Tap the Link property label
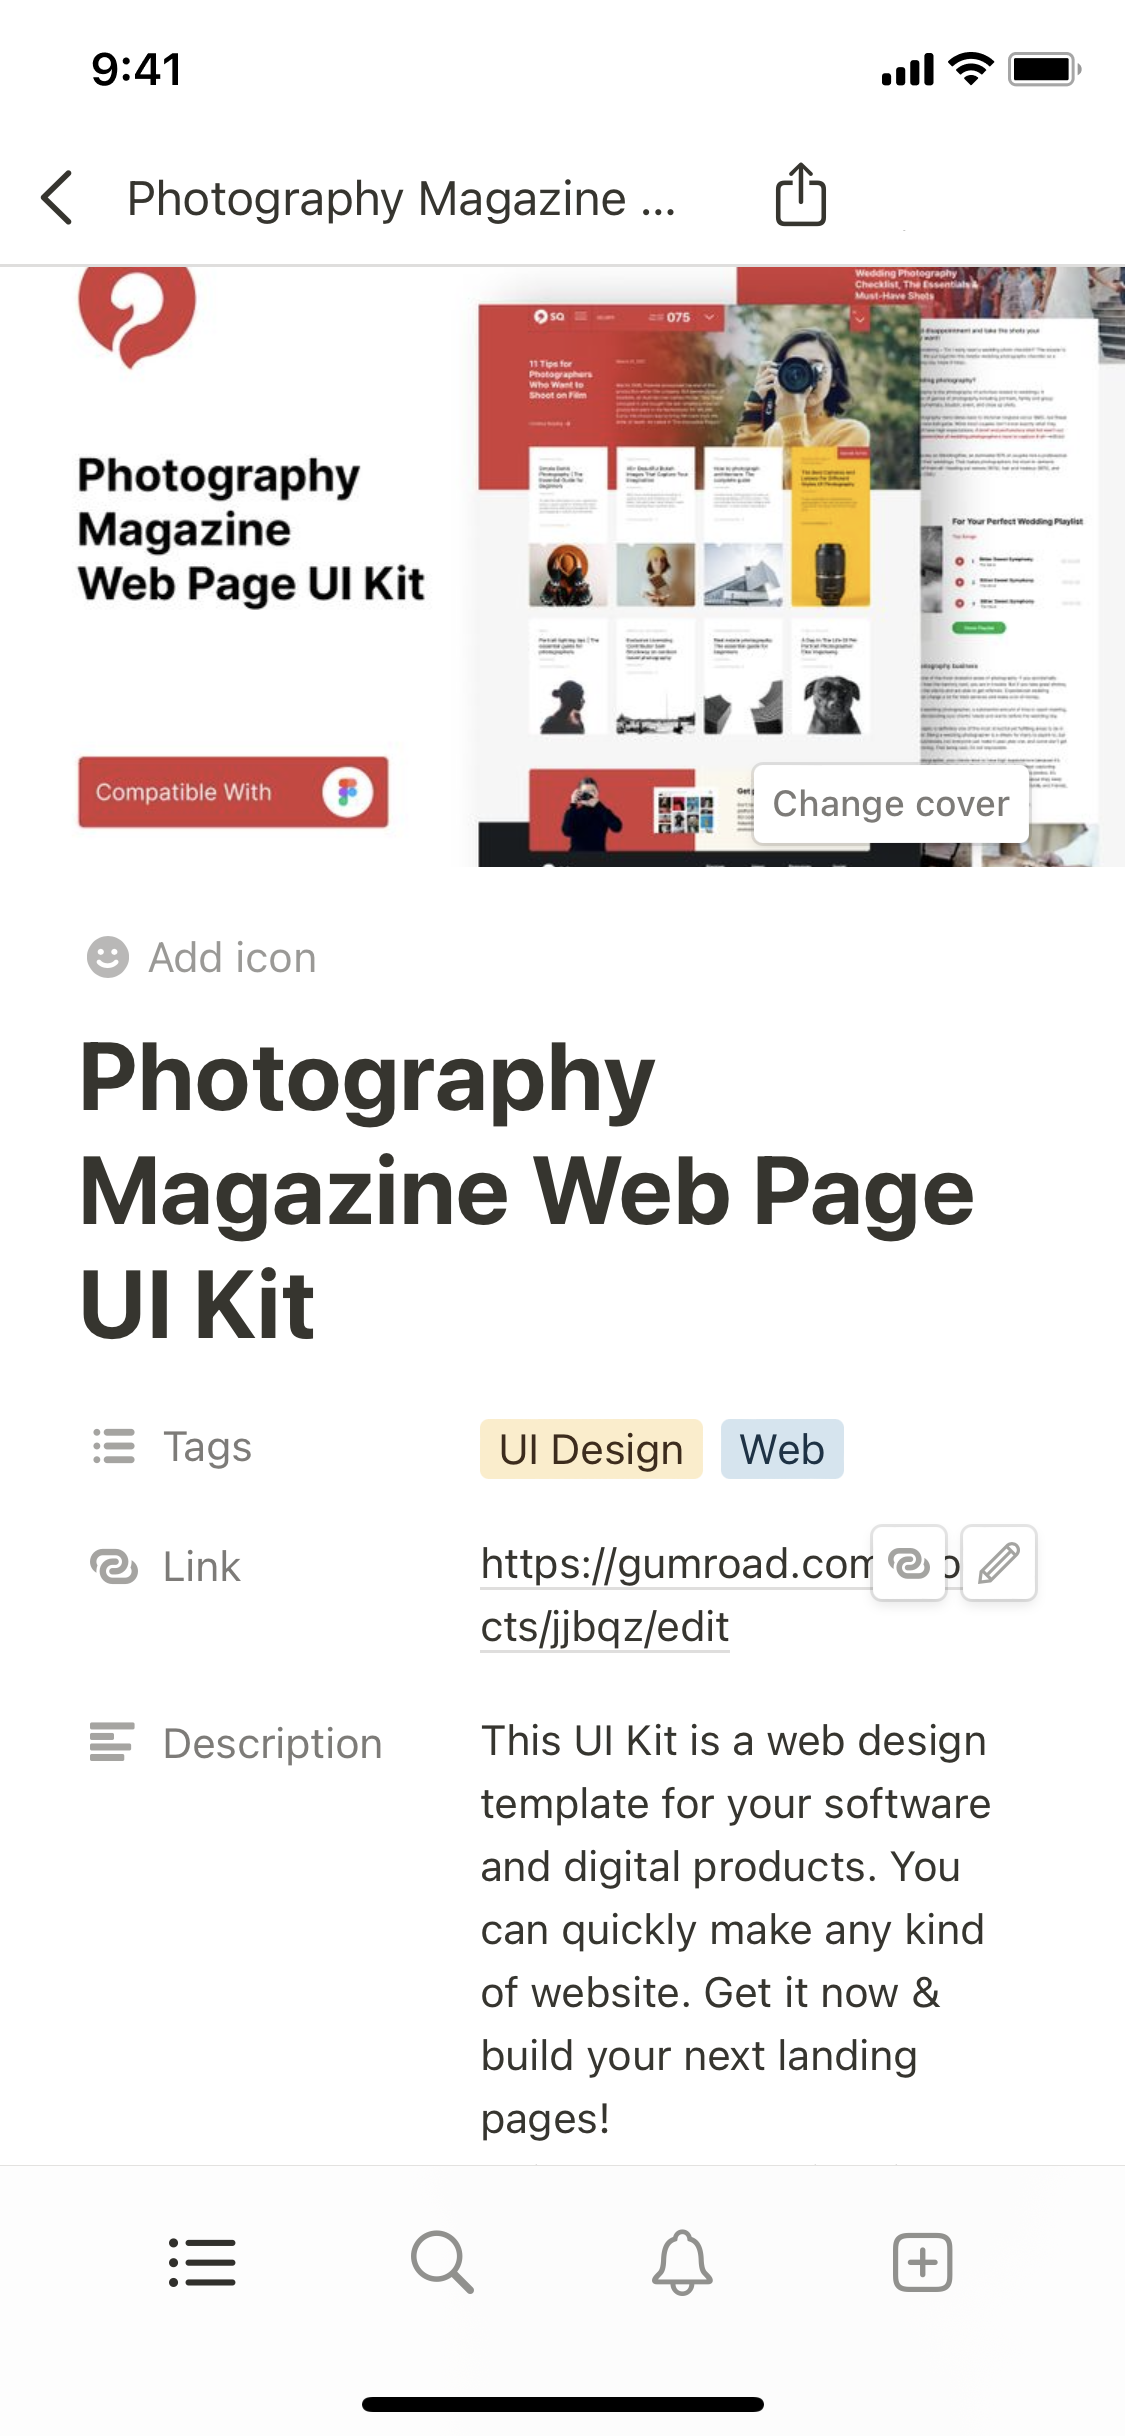This screenshot has height=2436, width=1125. 201,1566
